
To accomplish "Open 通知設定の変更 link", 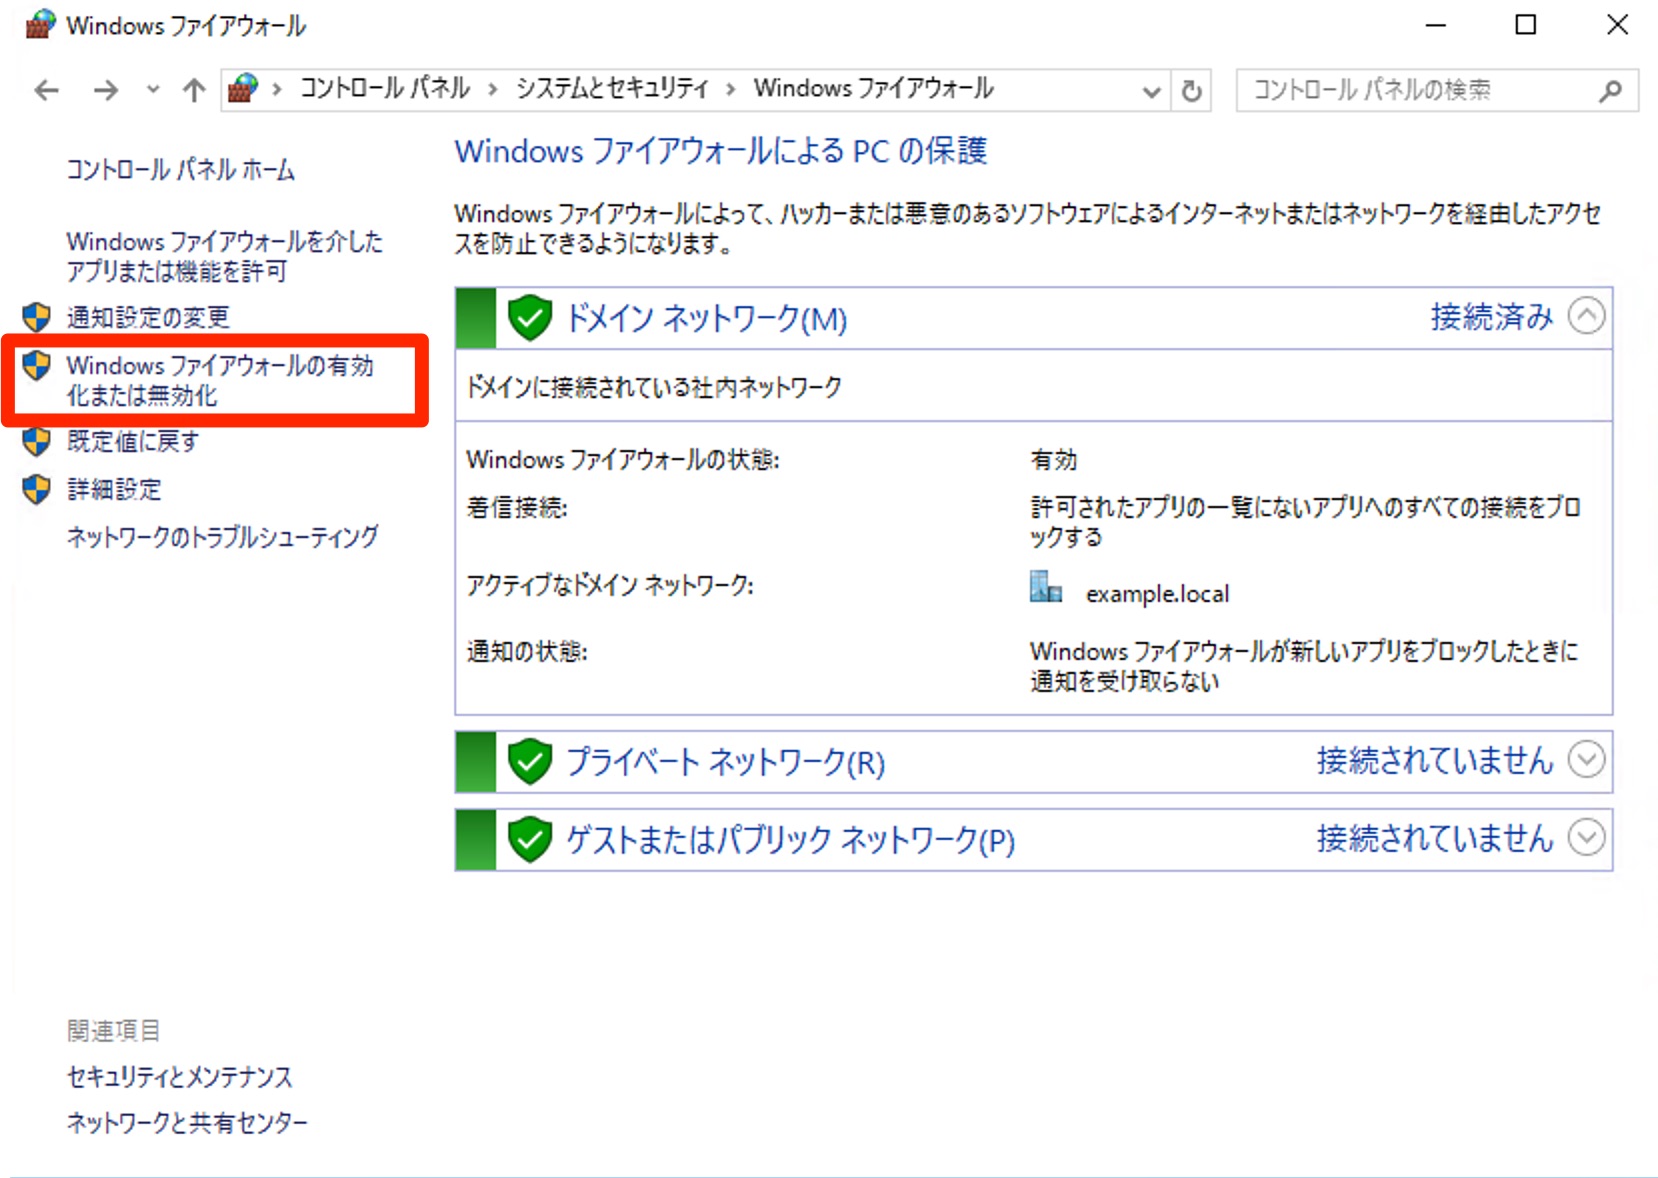I will pos(148,317).
